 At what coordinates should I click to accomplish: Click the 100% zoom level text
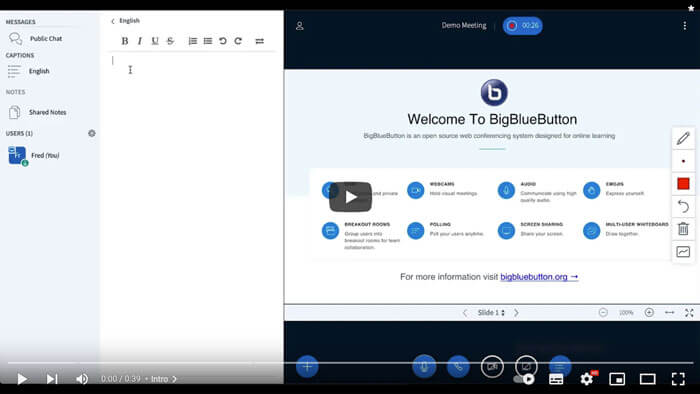[626, 313]
